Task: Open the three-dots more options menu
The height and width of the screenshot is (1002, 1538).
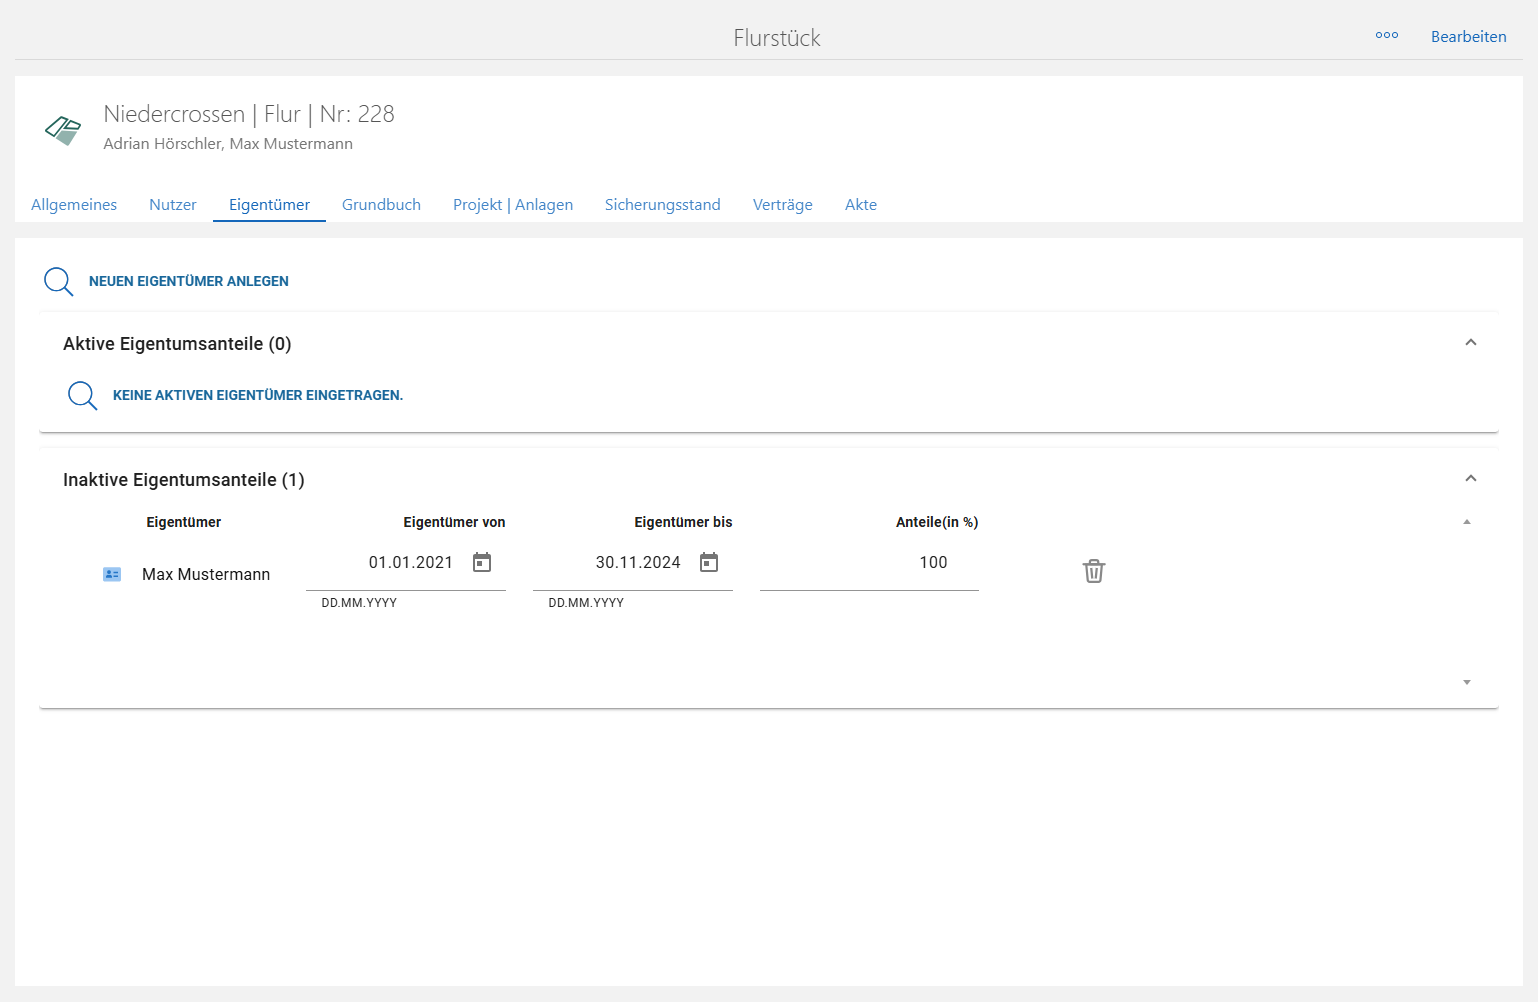Action: click(x=1386, y=36)
